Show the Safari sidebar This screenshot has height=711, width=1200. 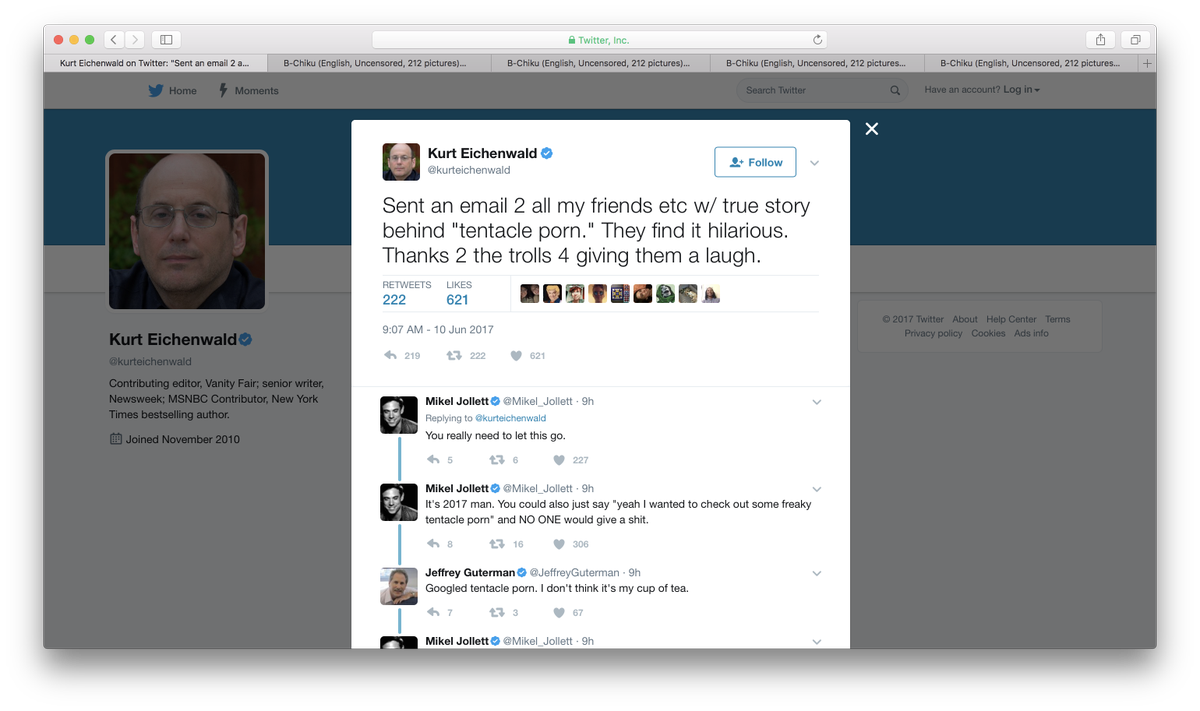tap(166, 40)
